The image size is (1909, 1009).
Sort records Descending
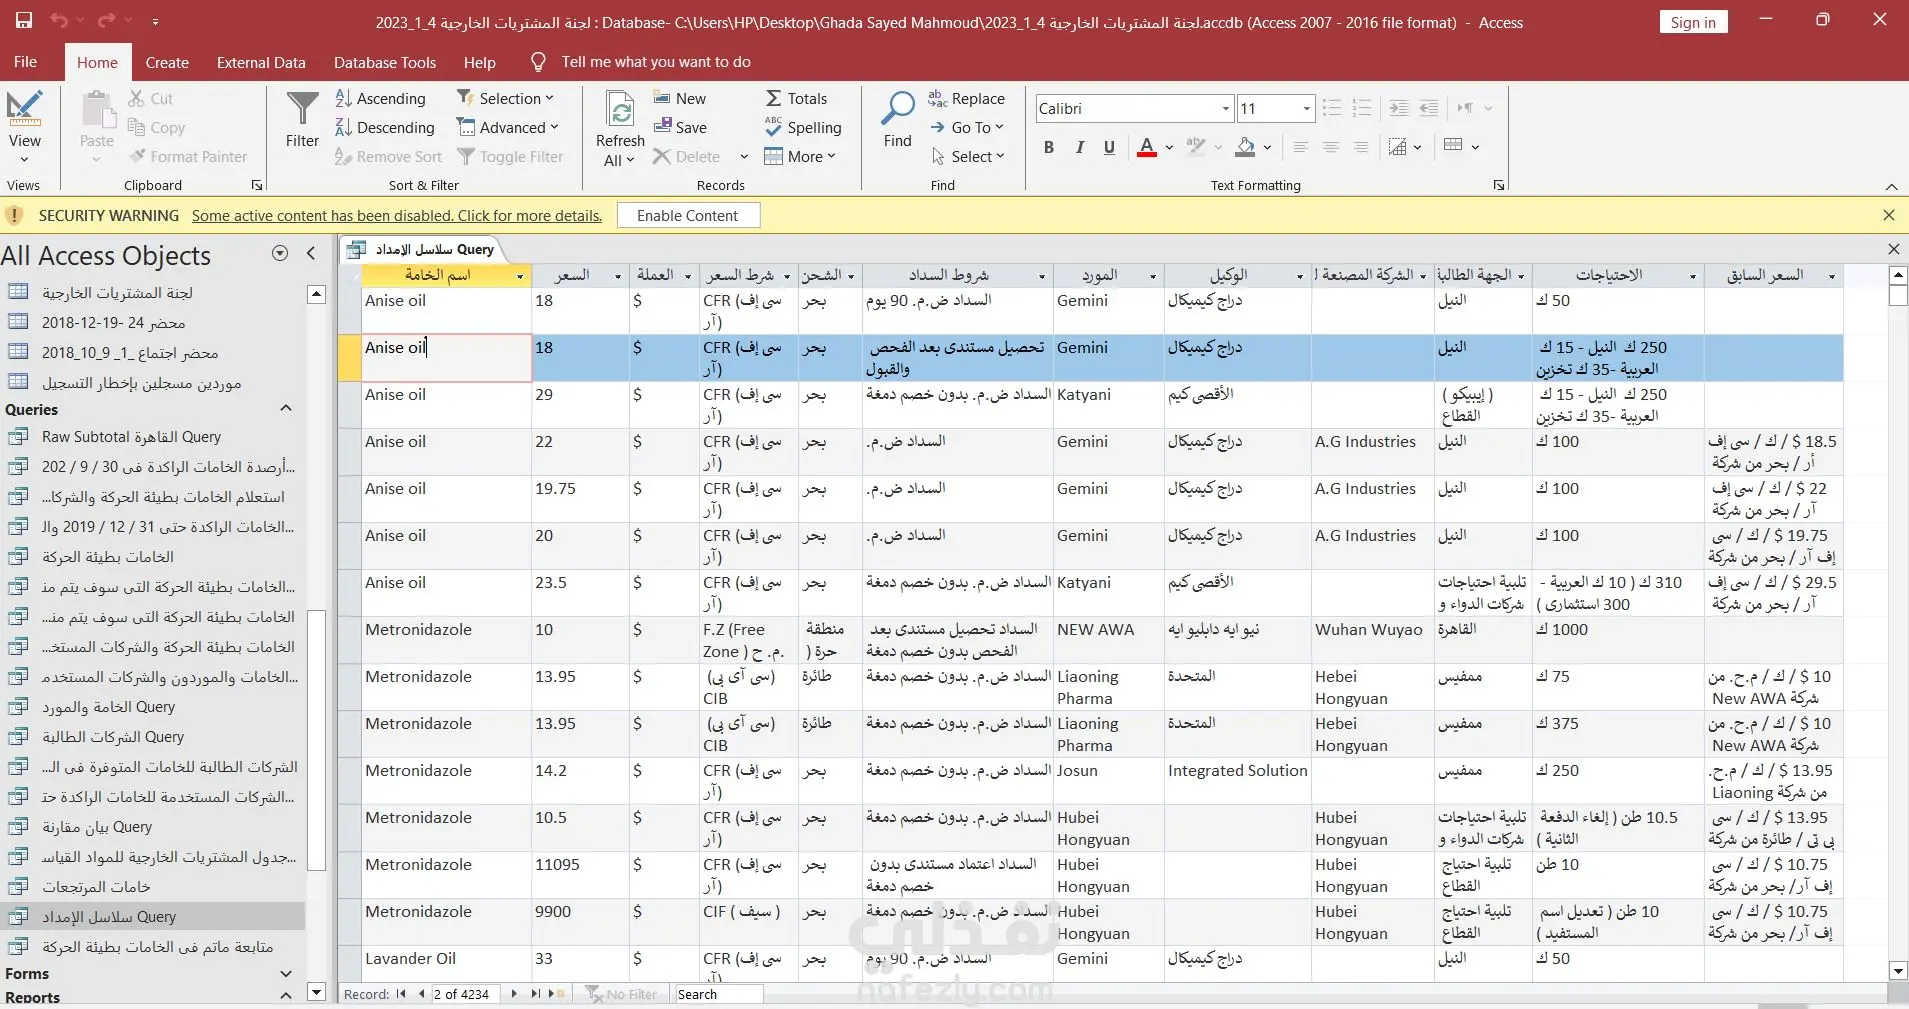[x=384, y=127]
